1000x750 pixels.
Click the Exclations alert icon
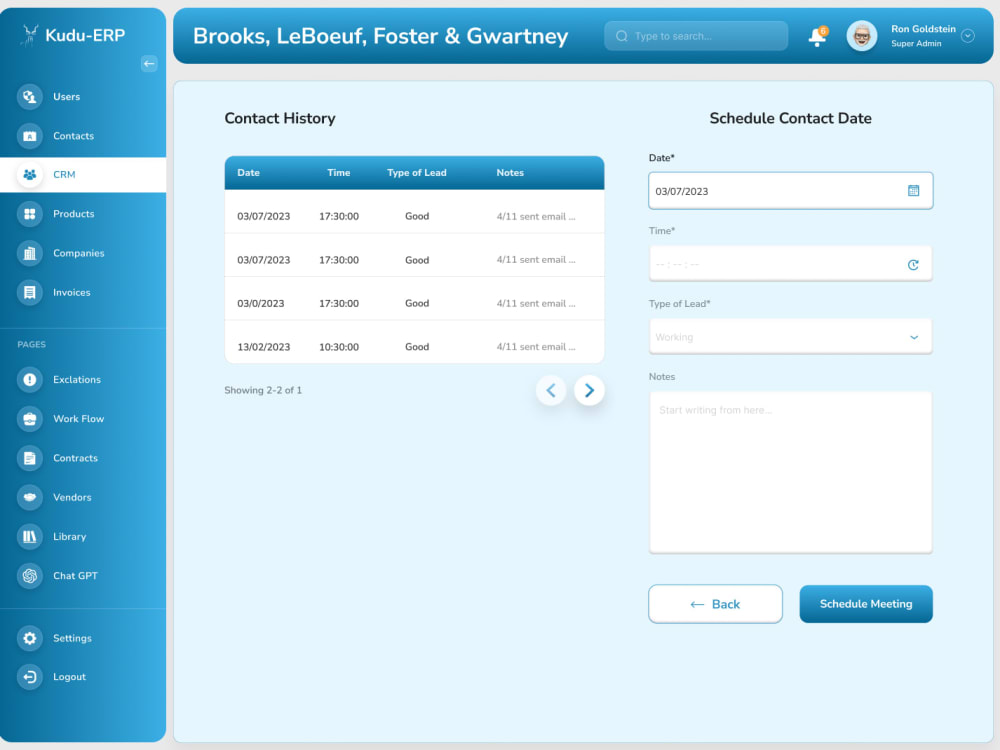(29, 379)
